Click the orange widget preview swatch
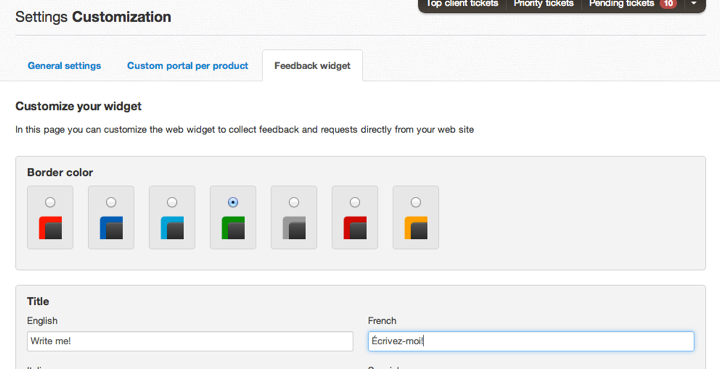The height and width of the screenshot is (369, 720). point(416,228)
